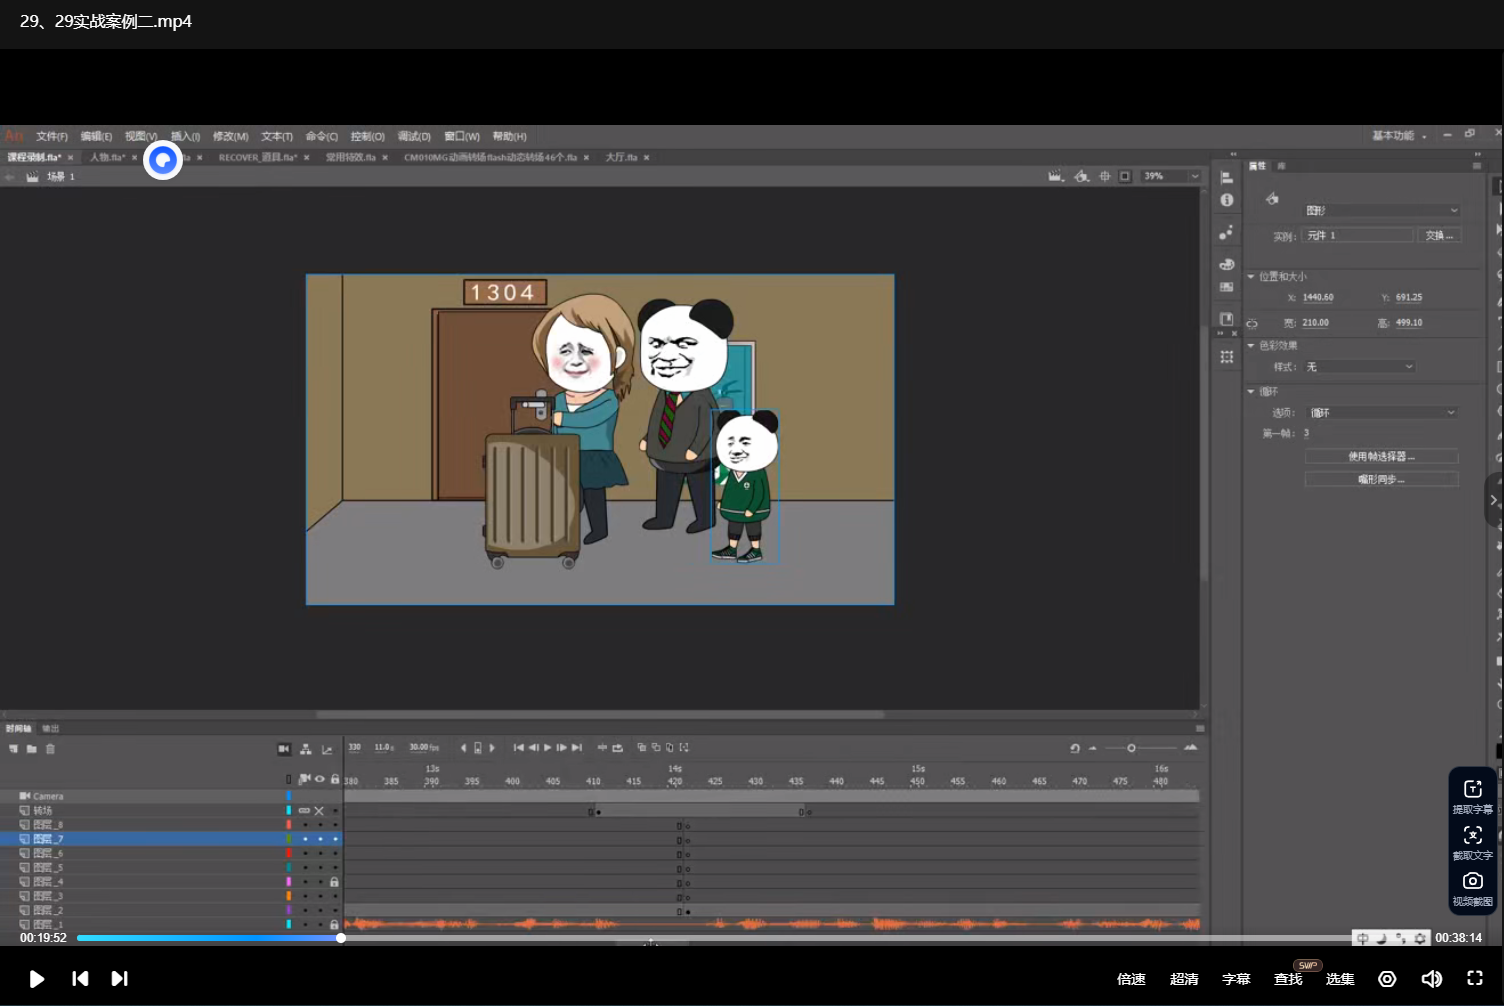Click the center stage icon
The height and width of the screenshot is (1006, 1504).
(1105, 176)
